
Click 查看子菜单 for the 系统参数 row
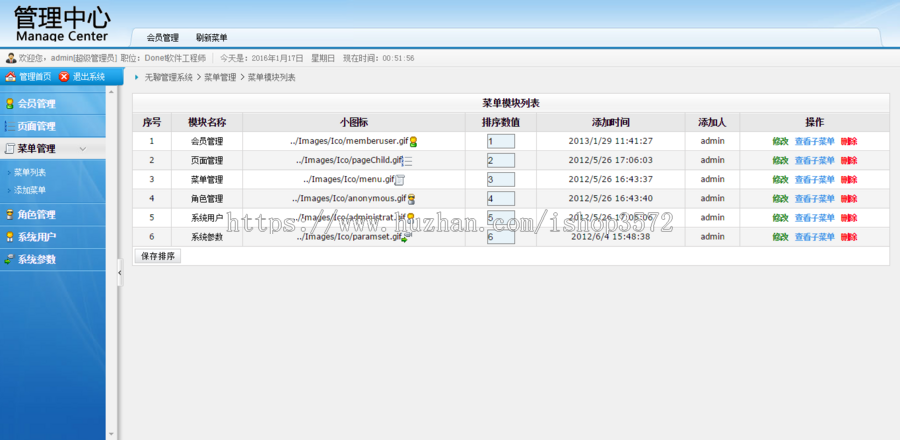pyautogui.click(x=814, y=237)
